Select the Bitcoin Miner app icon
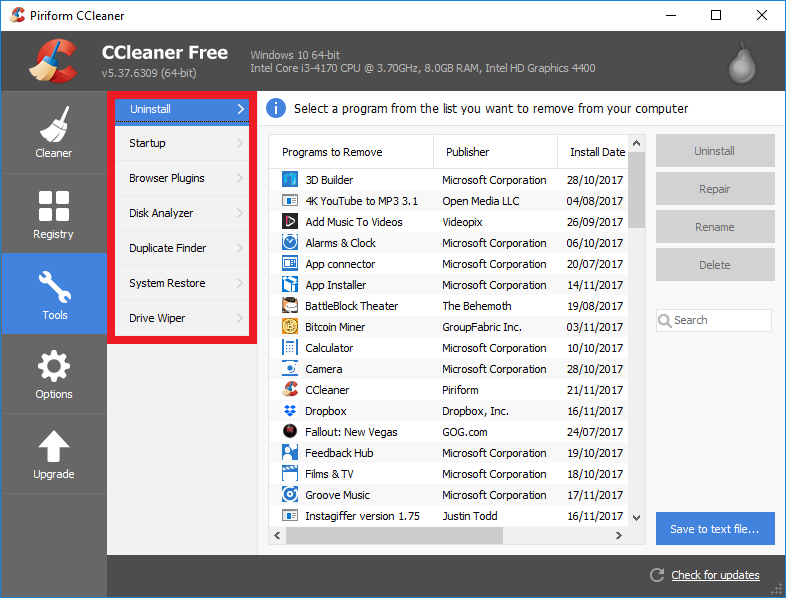The image size is (786, 598). point(290,327)
